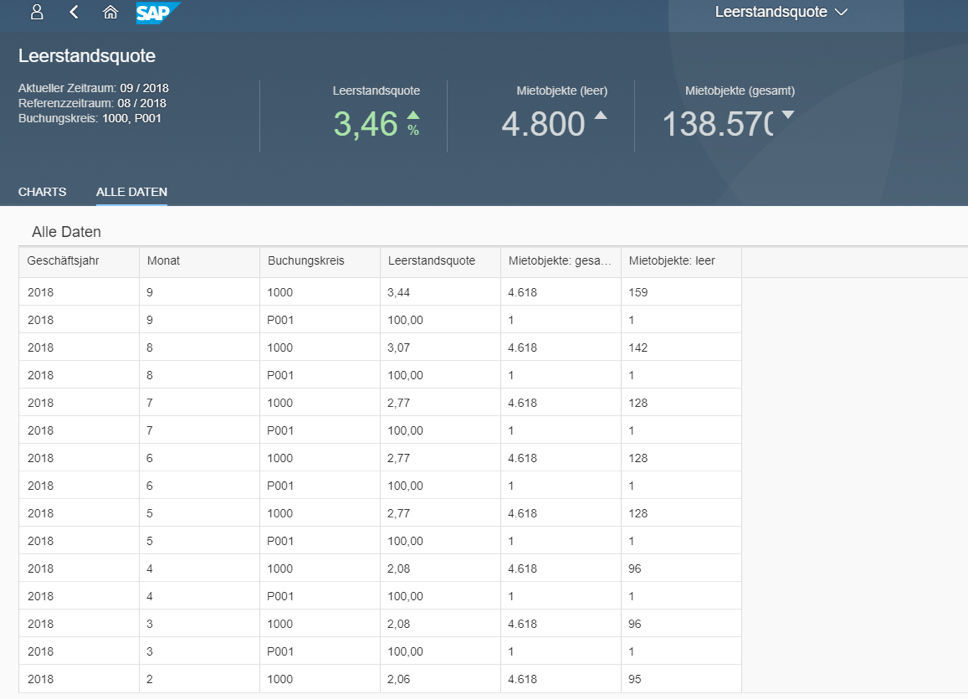Click the Buchungskreis column header
Viewport: 968px width, 699px height.
tap(320, 261)
